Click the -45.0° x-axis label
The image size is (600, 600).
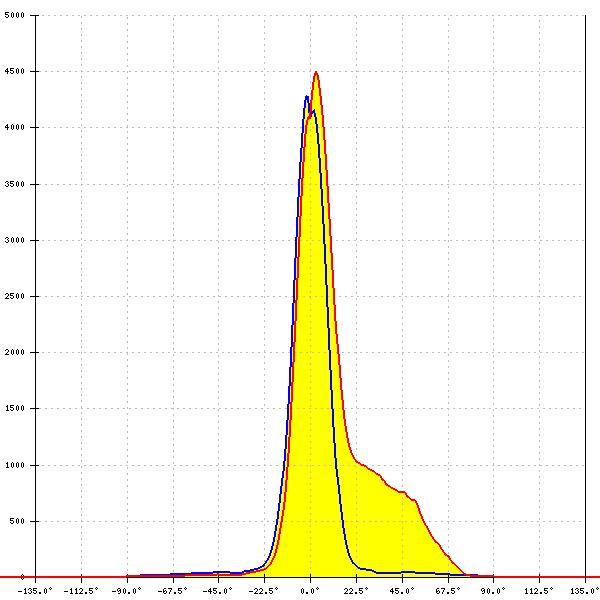click(218, 591)
